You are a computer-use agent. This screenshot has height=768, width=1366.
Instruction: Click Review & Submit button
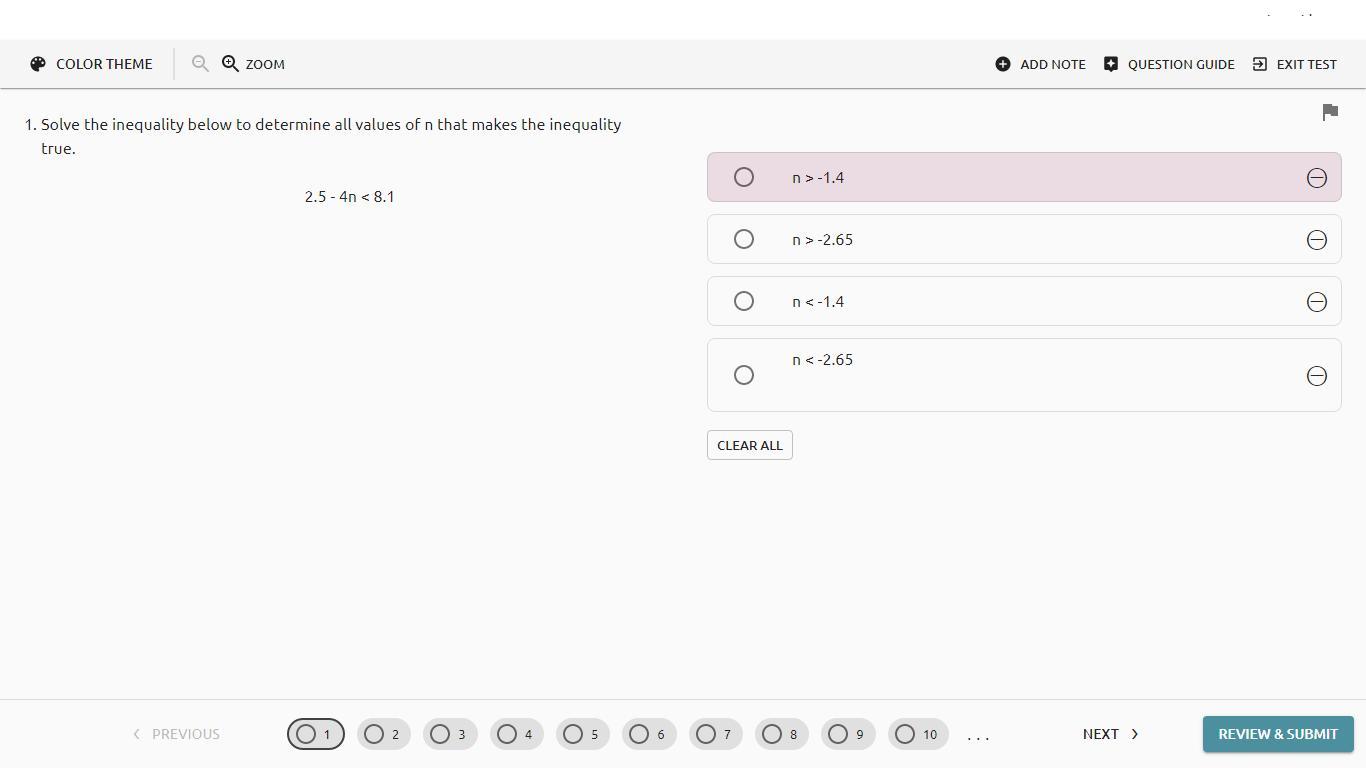coord(1277,734)
